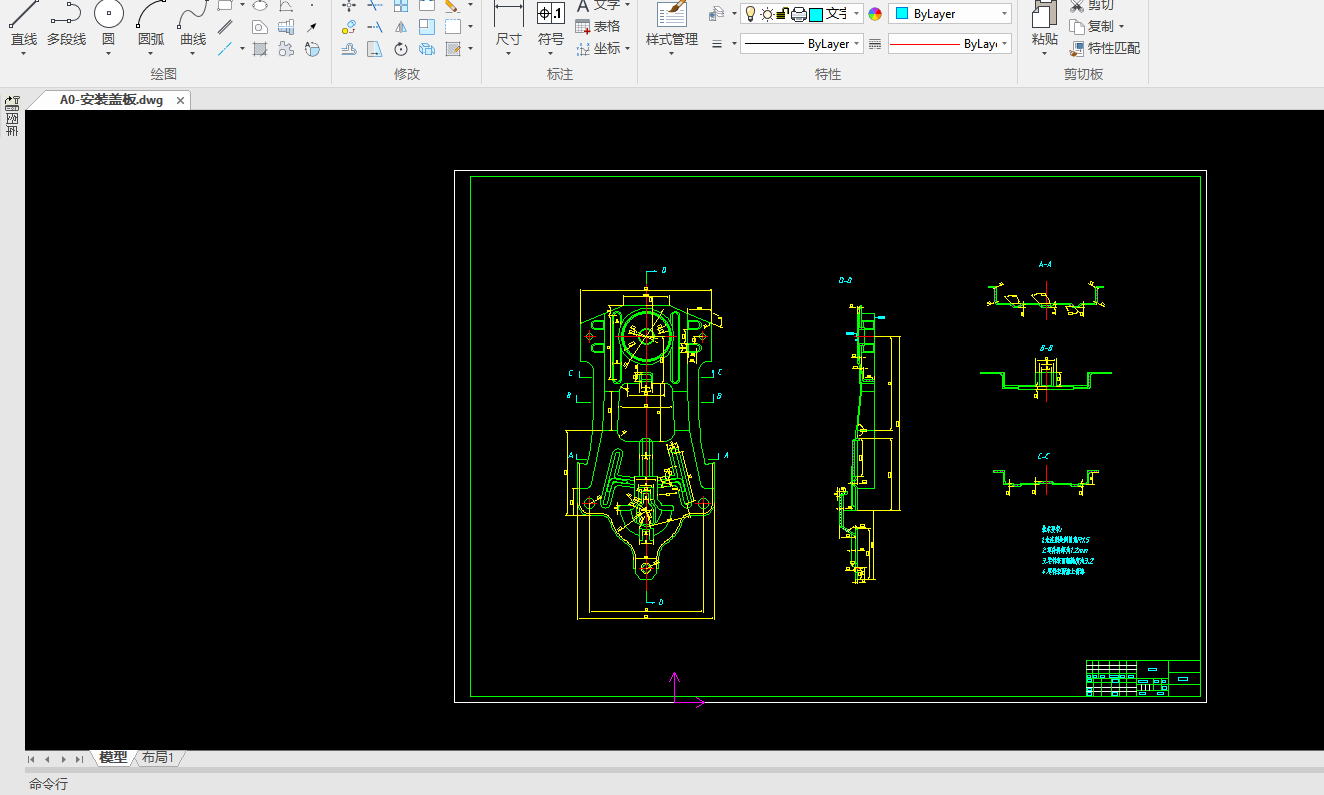Toggle layer lock padlock icon
The width and height of the screenshot is (1324, 795).
point(784,14)
